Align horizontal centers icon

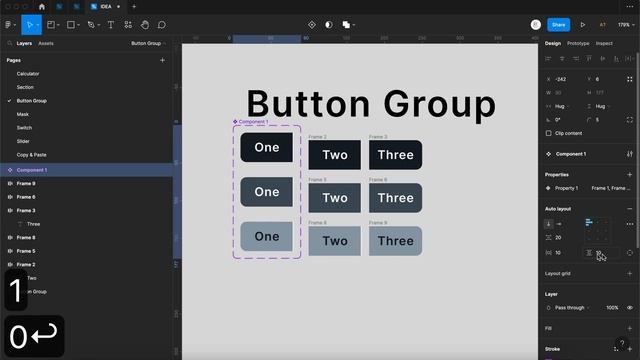(562, 59)
